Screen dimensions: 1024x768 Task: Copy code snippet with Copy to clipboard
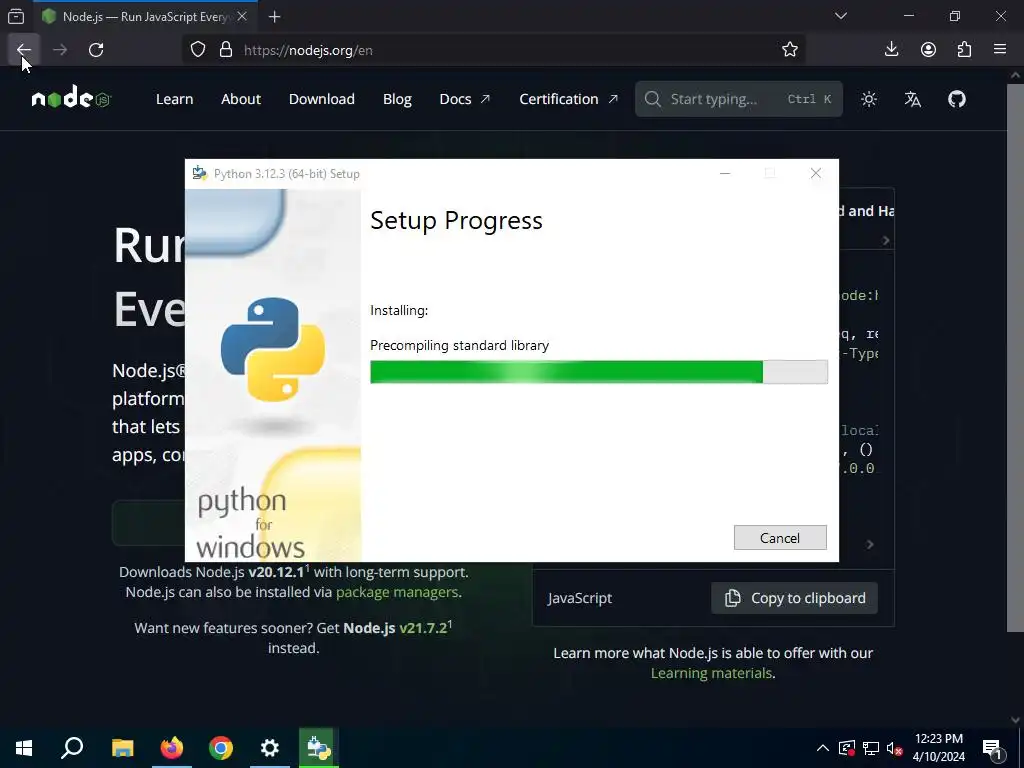(x=794, y=598)
